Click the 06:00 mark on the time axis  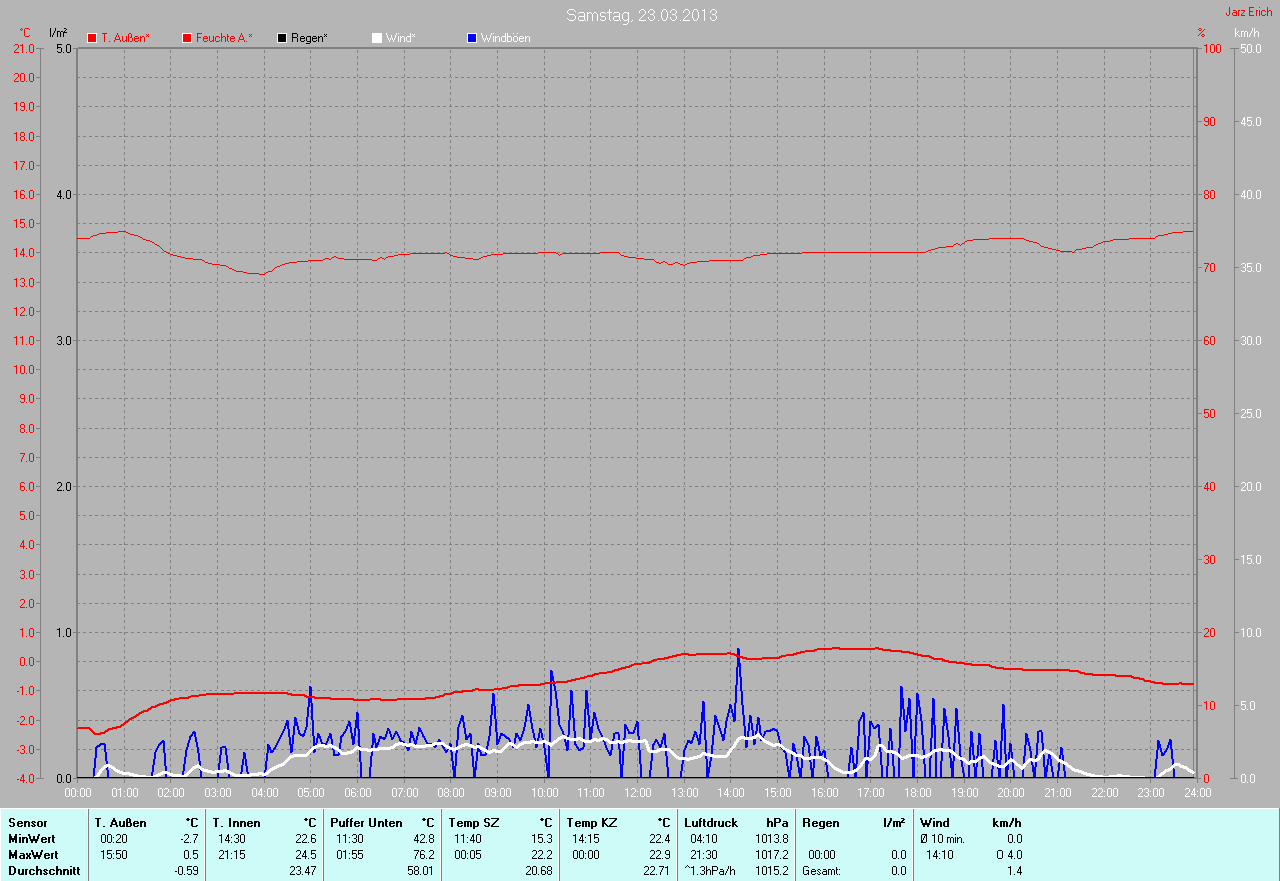click(x=357, y=793)
